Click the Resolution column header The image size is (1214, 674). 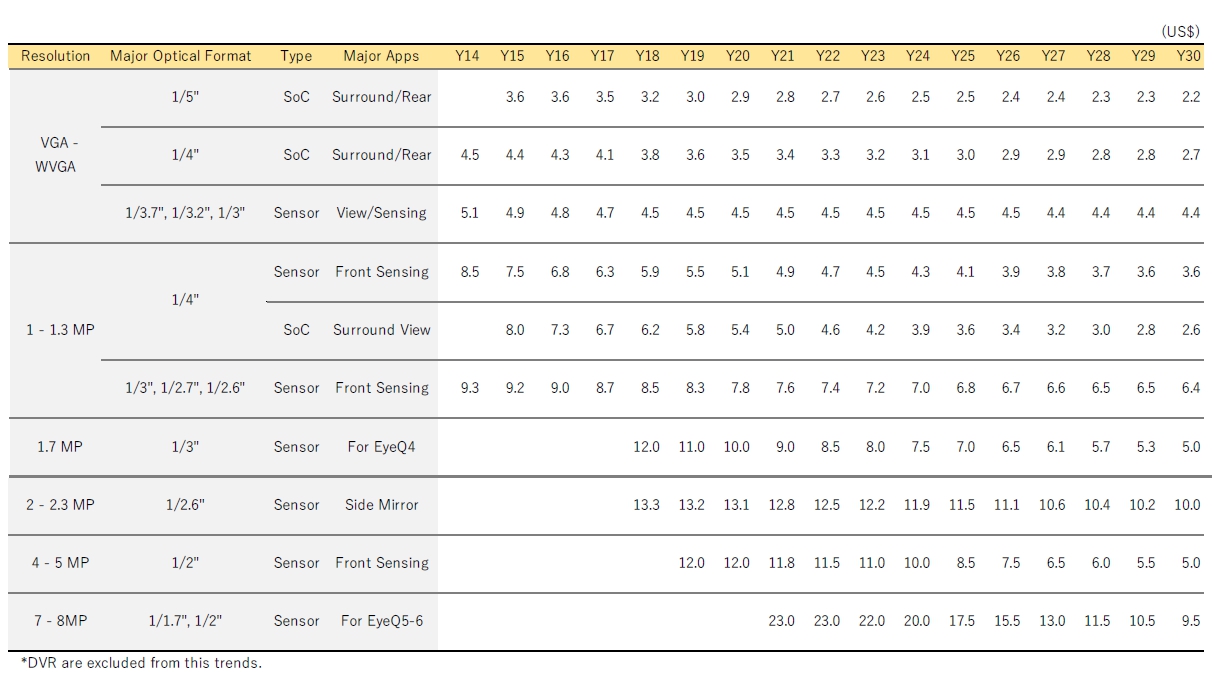(56, 56)
